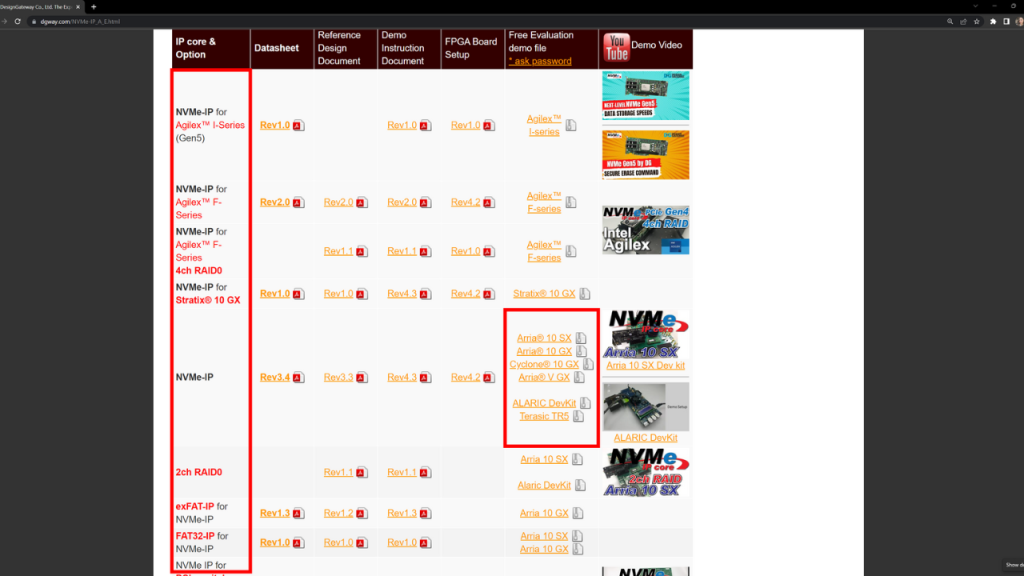Viewport: 1024px width, 576px height.
Task: Open Rev1.1 demo instruction link for 4ch RAID0
Action: tap(402, 251)
